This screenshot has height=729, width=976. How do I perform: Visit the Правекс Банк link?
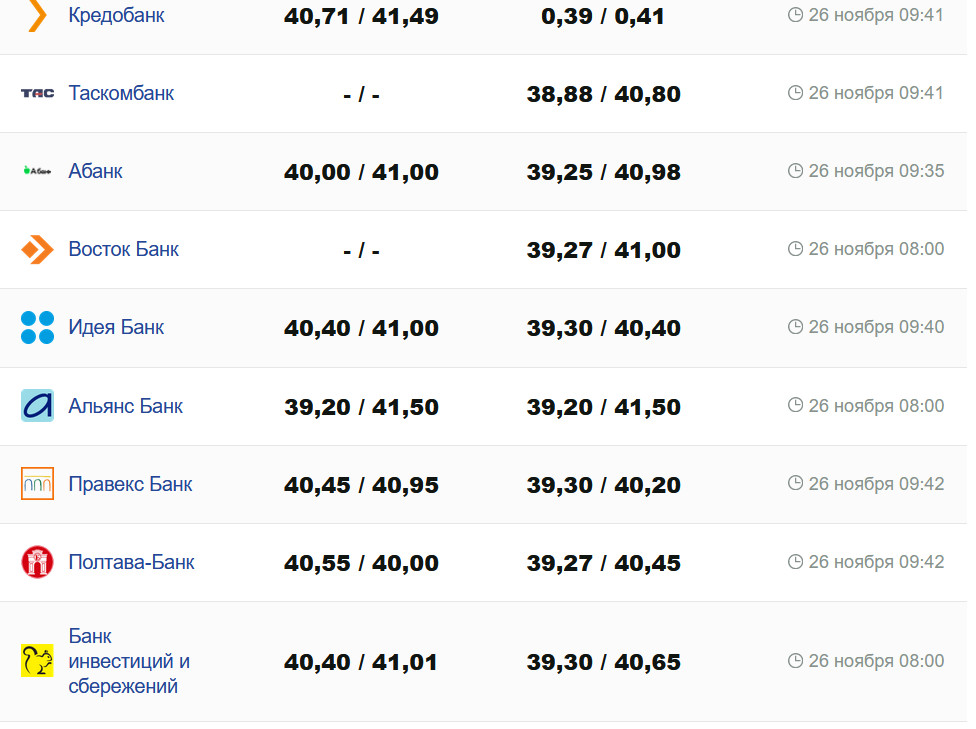point(130,484)
